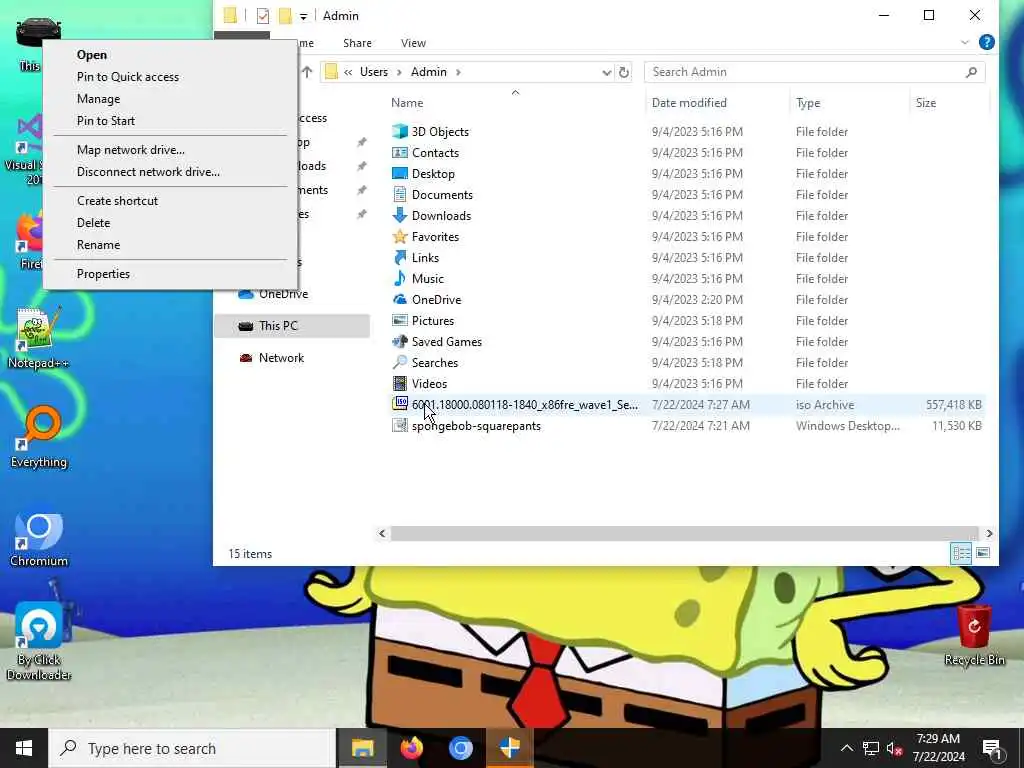Screen dimensions: 1024x768
Task: Open the notification center icon
Action: point(991,748)
